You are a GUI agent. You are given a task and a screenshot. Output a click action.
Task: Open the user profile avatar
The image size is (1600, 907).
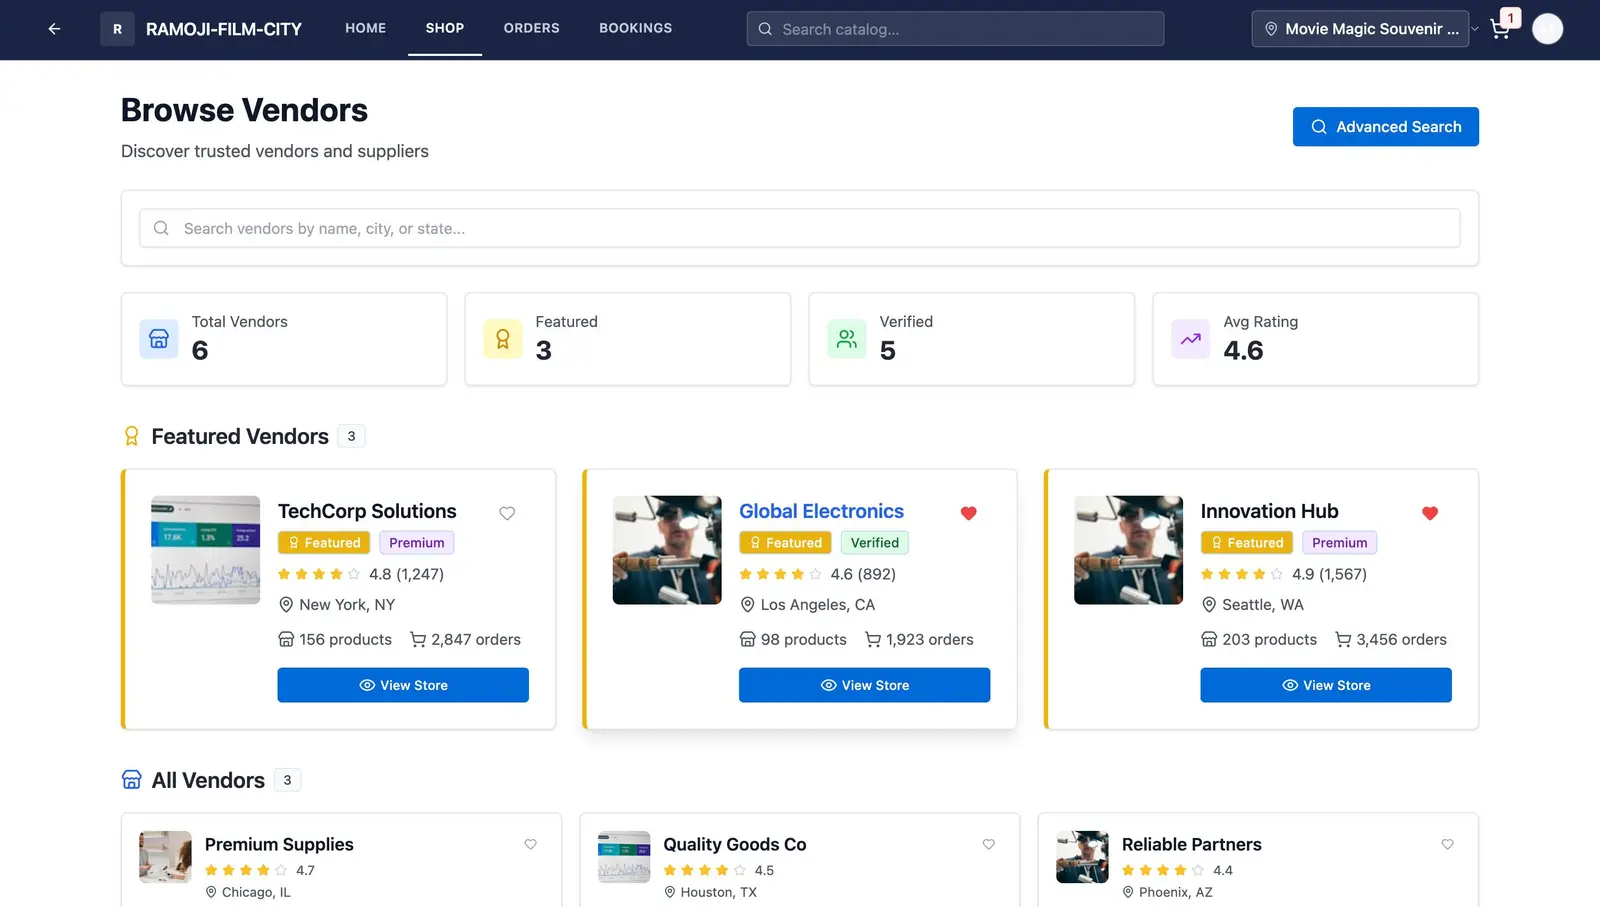pyautogui.click(x=1547, y=29)
